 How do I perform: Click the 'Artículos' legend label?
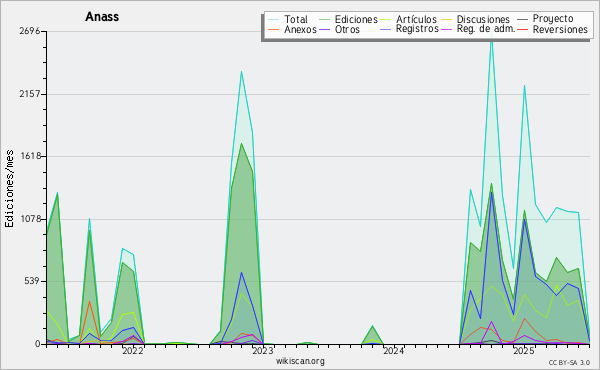point(416,20)
